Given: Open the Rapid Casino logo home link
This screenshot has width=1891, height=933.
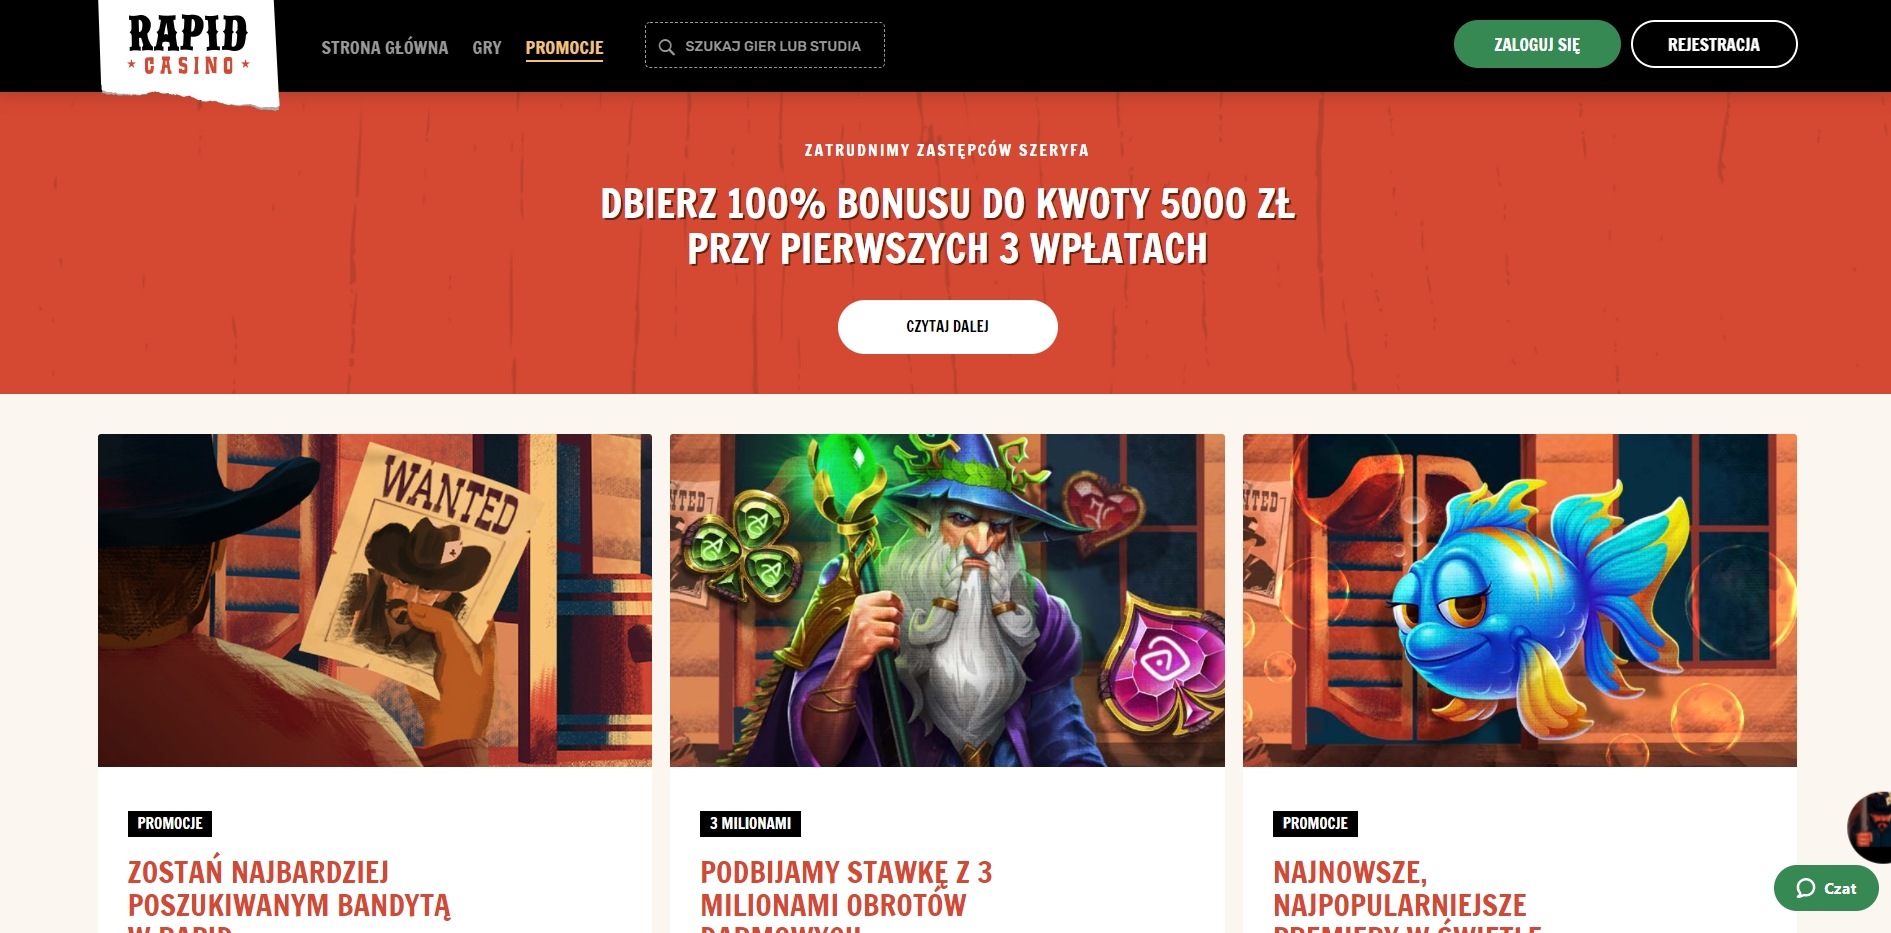Looking at the screenshot, I should [x=188, y=48].
